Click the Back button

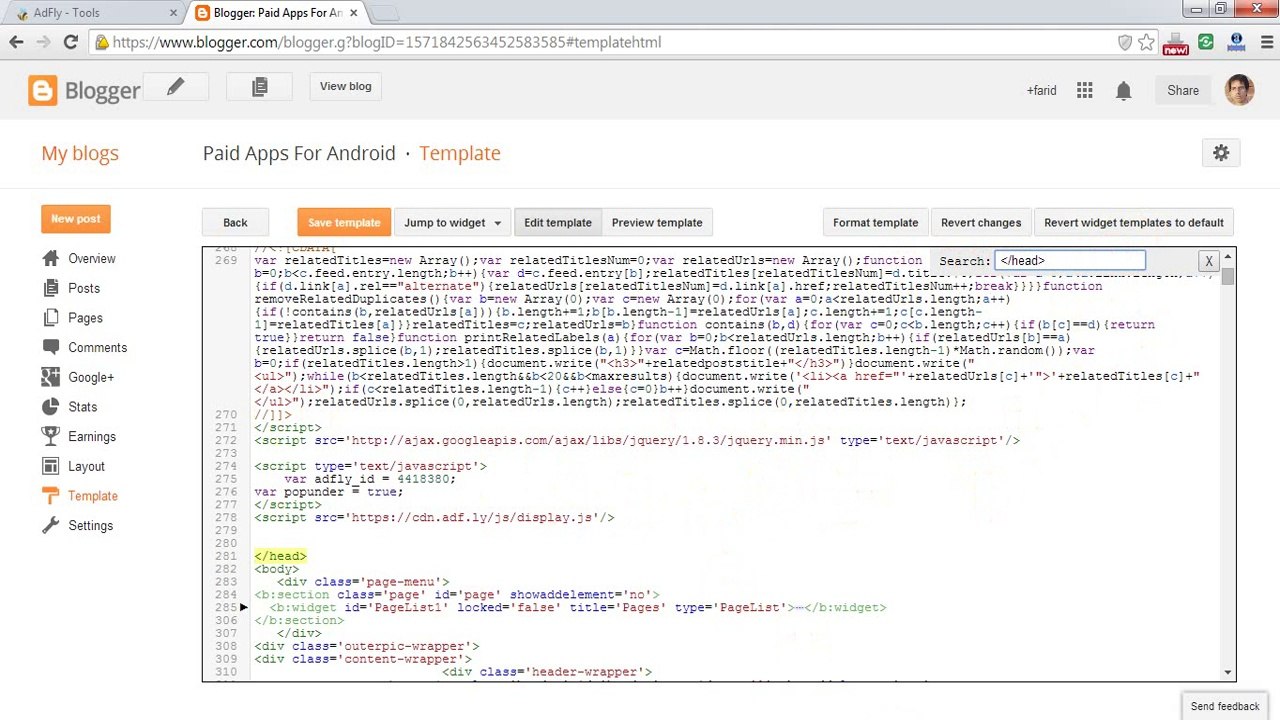click(235, 223)
